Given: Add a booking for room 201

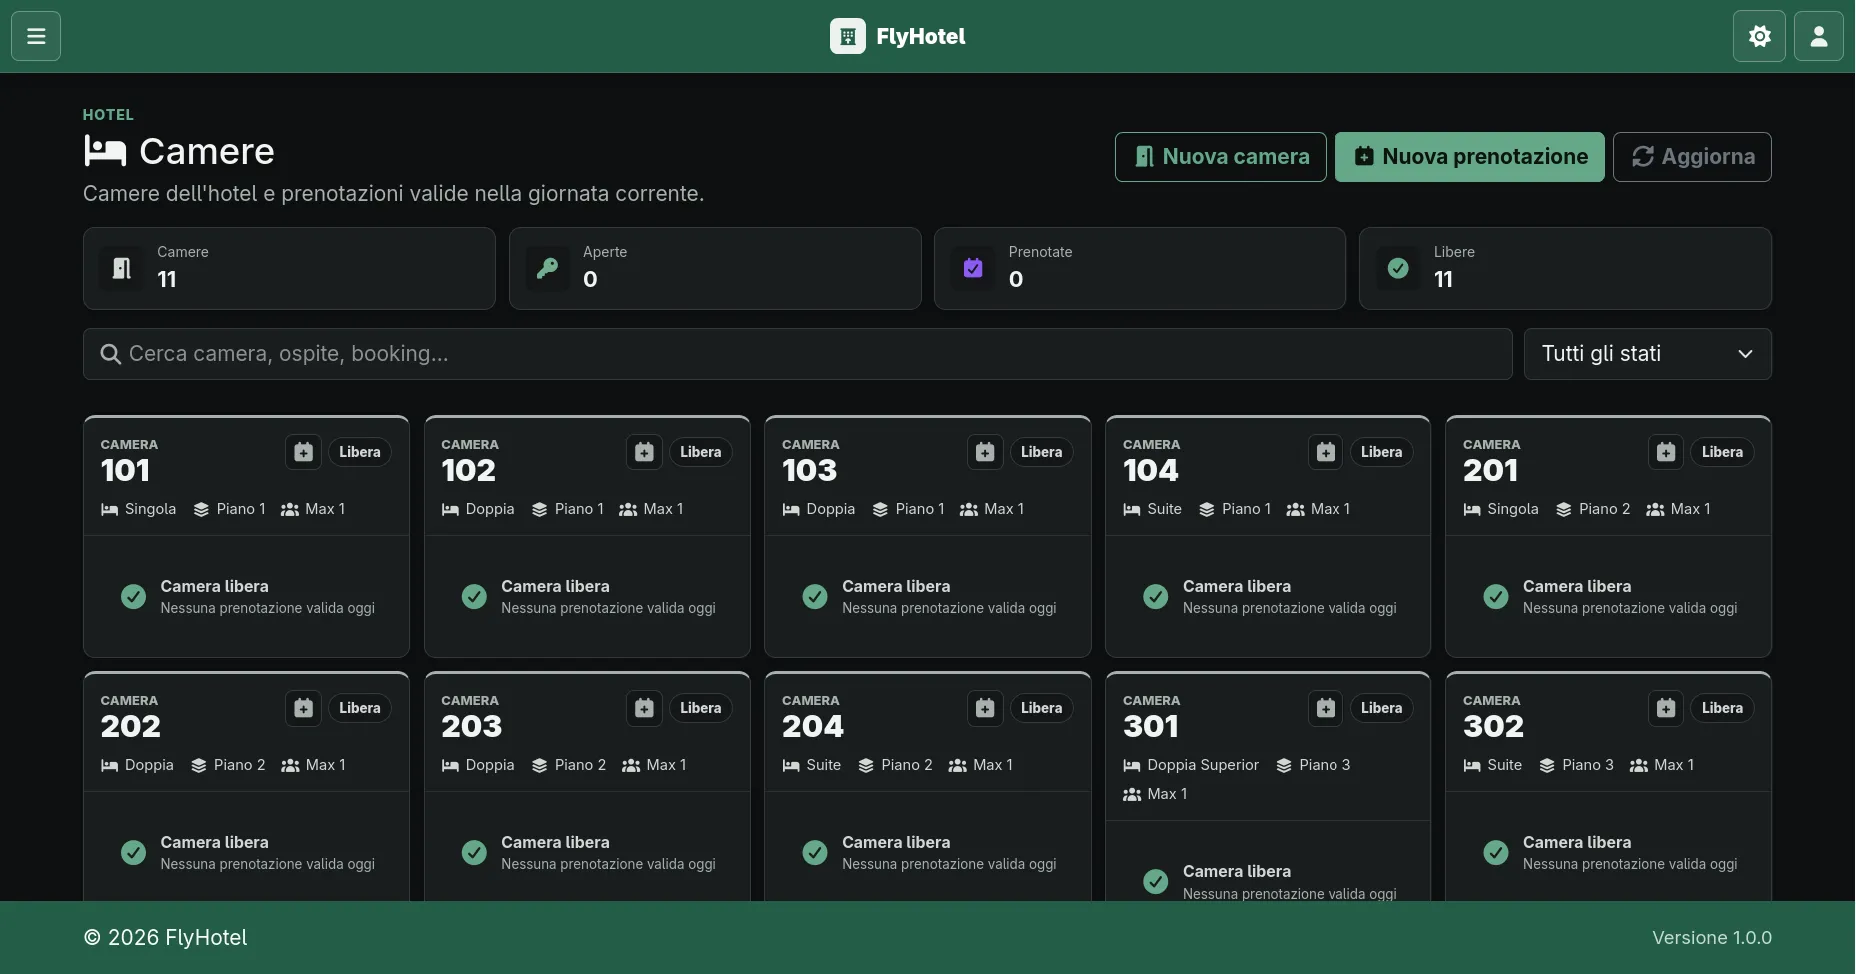Looking at the screenshot, I should 1666,452.
